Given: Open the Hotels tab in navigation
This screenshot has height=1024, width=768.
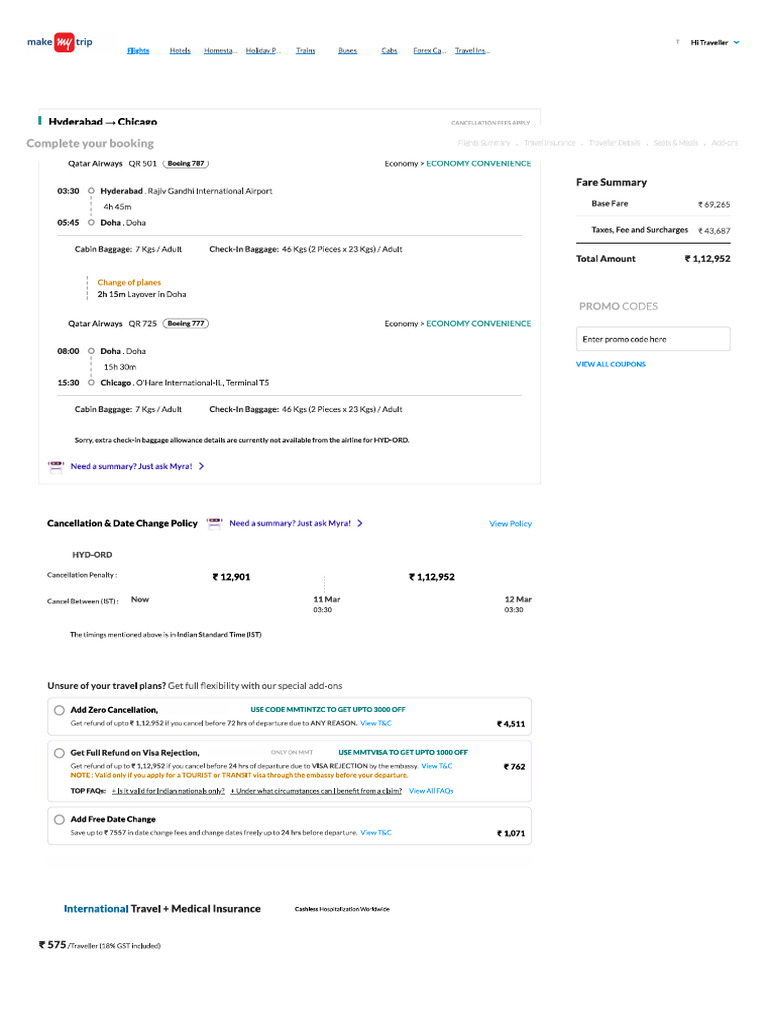Looking at the screenshot, I should click(x=180, y=50).
